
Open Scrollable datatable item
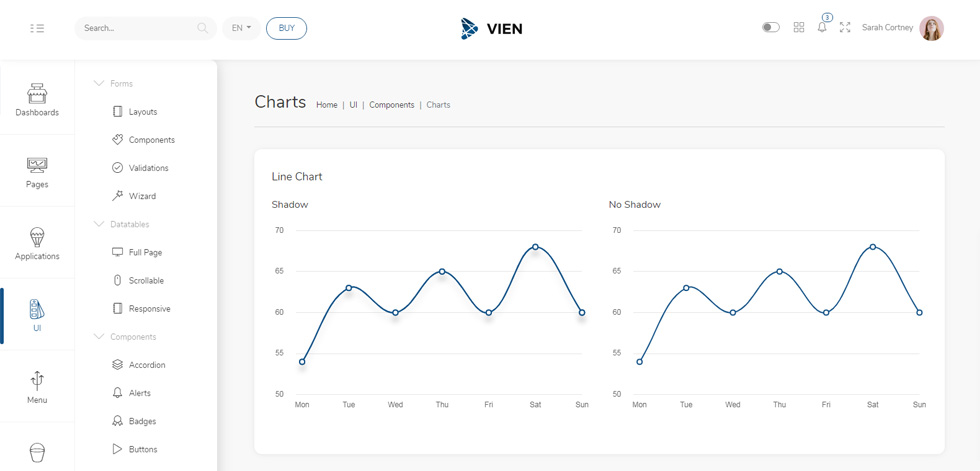[138, 280]
